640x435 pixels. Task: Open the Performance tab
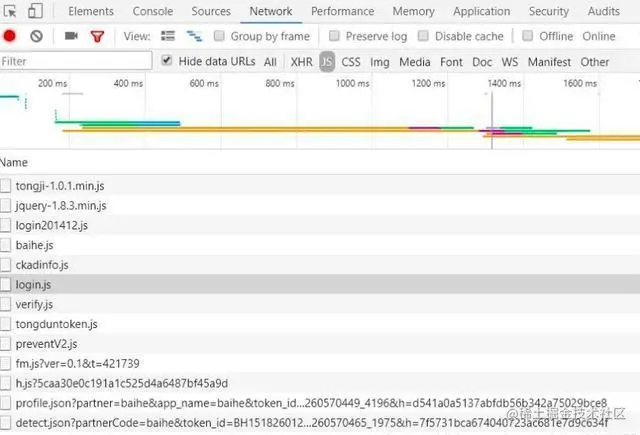(342, 11)
